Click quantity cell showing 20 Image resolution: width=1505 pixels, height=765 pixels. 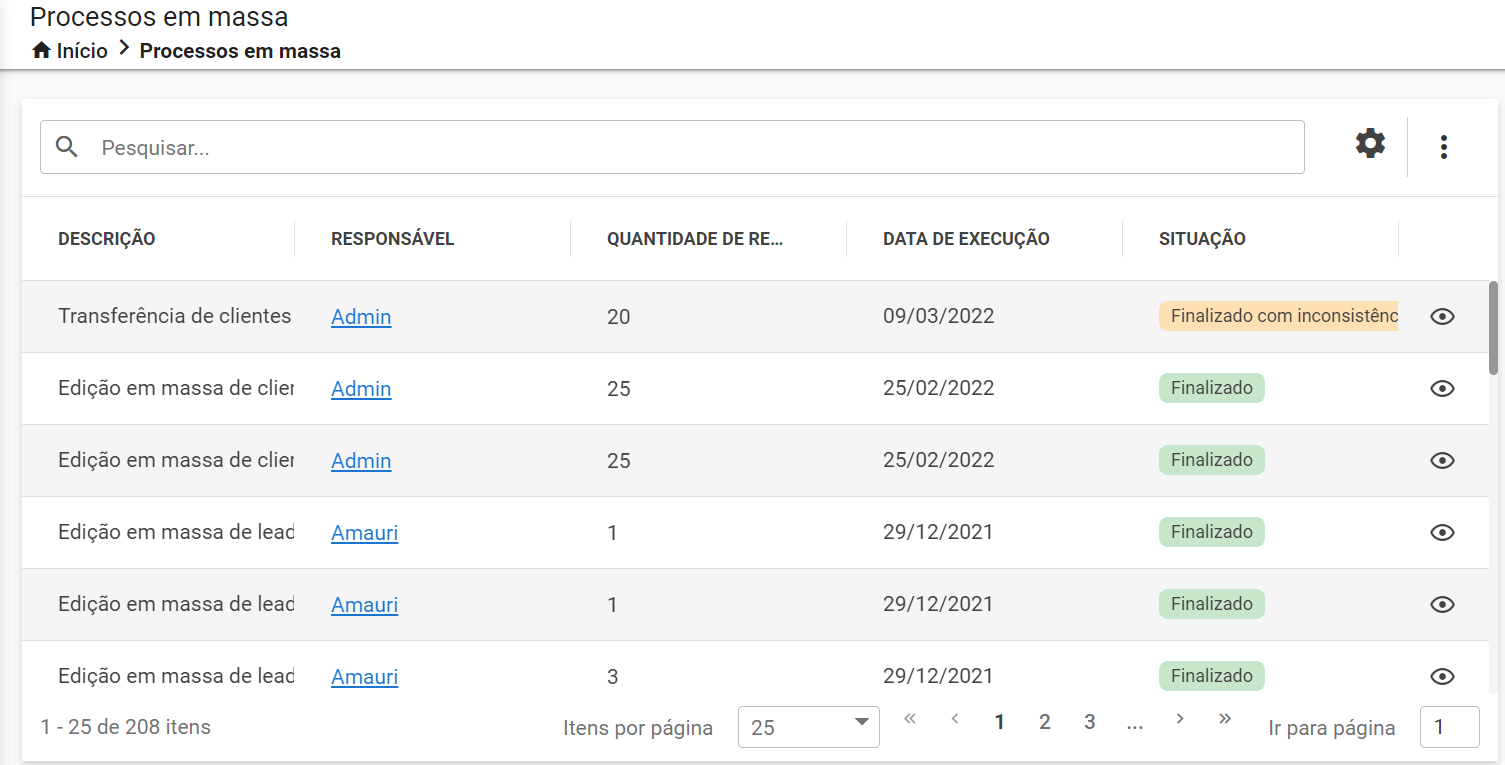tap(618, 317)
